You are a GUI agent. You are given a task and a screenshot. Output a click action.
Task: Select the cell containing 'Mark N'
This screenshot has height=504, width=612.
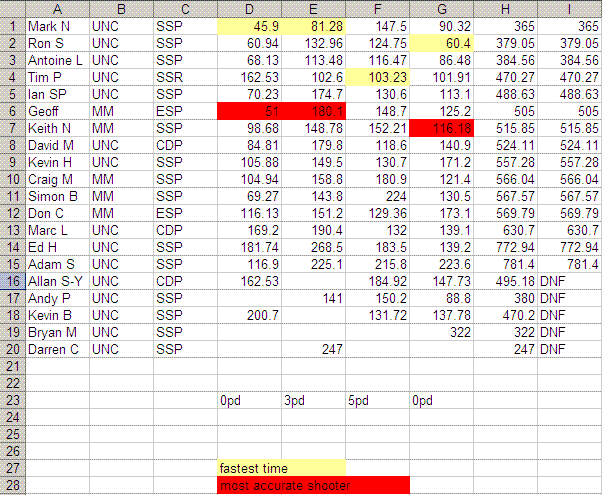click(57, 24)
